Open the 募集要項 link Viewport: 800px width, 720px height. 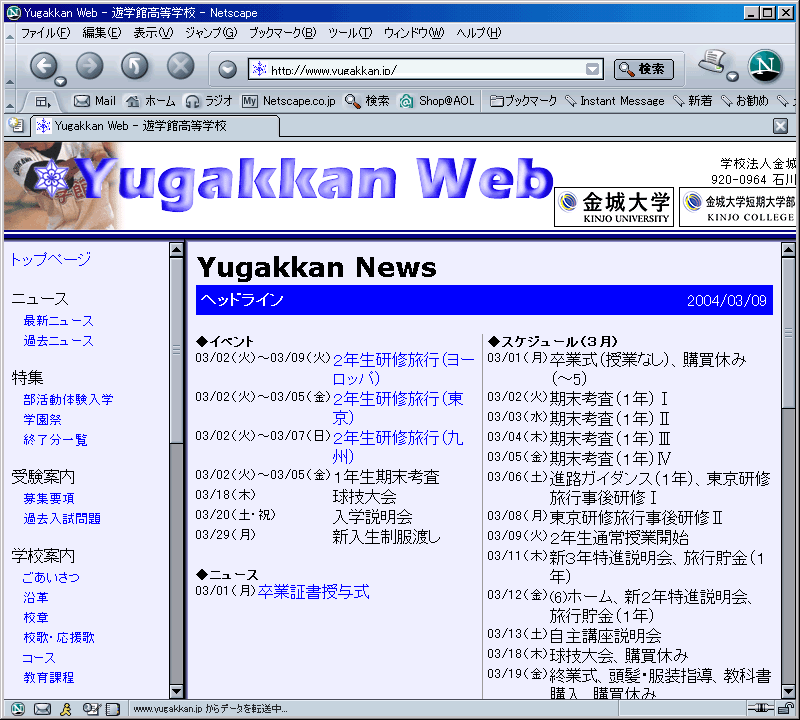[49, 498]
